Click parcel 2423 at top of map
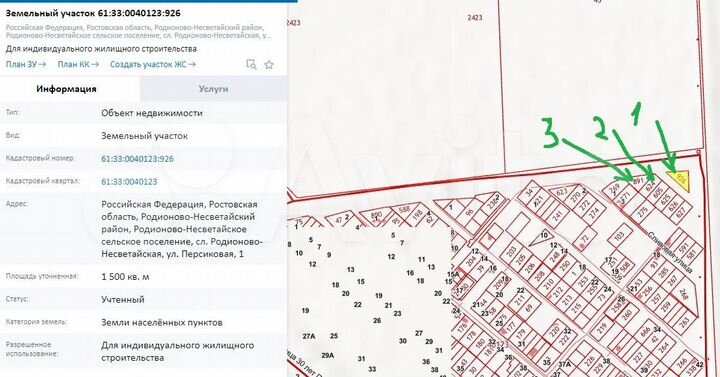The width and height of the screenshot is (720, 377). (x=475, y=17)
